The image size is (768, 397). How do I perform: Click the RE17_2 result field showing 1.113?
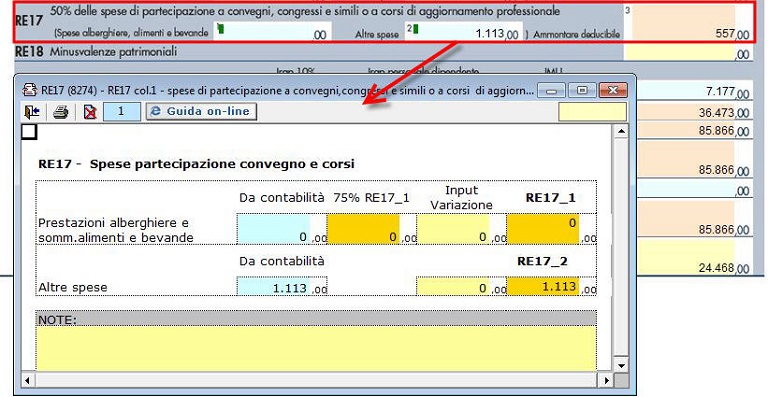point(543,286)
